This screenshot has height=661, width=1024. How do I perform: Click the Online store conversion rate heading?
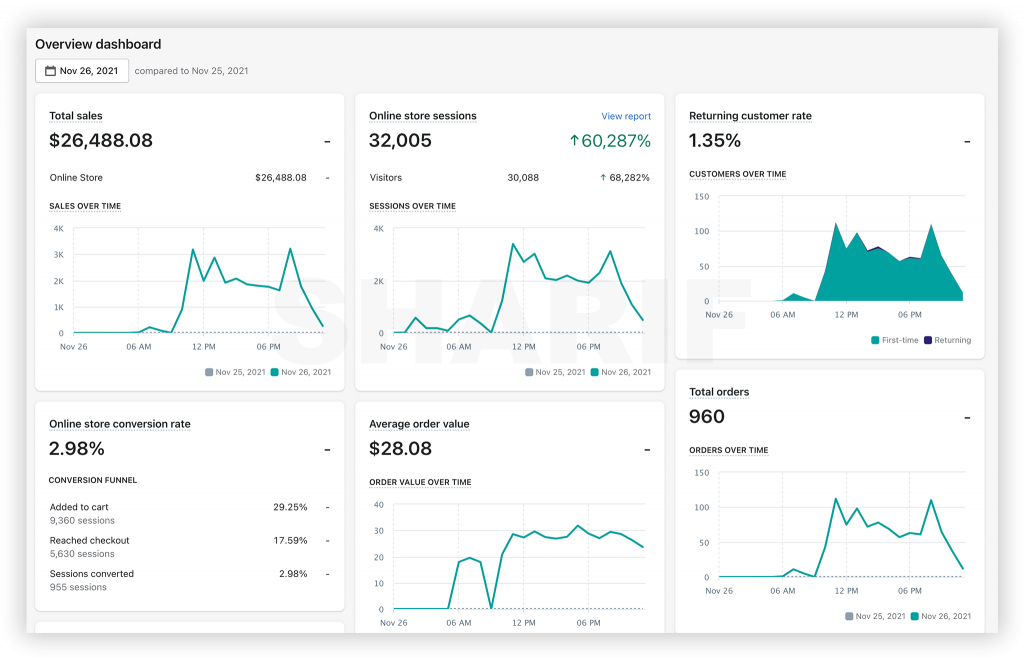[x=120, y=424]
